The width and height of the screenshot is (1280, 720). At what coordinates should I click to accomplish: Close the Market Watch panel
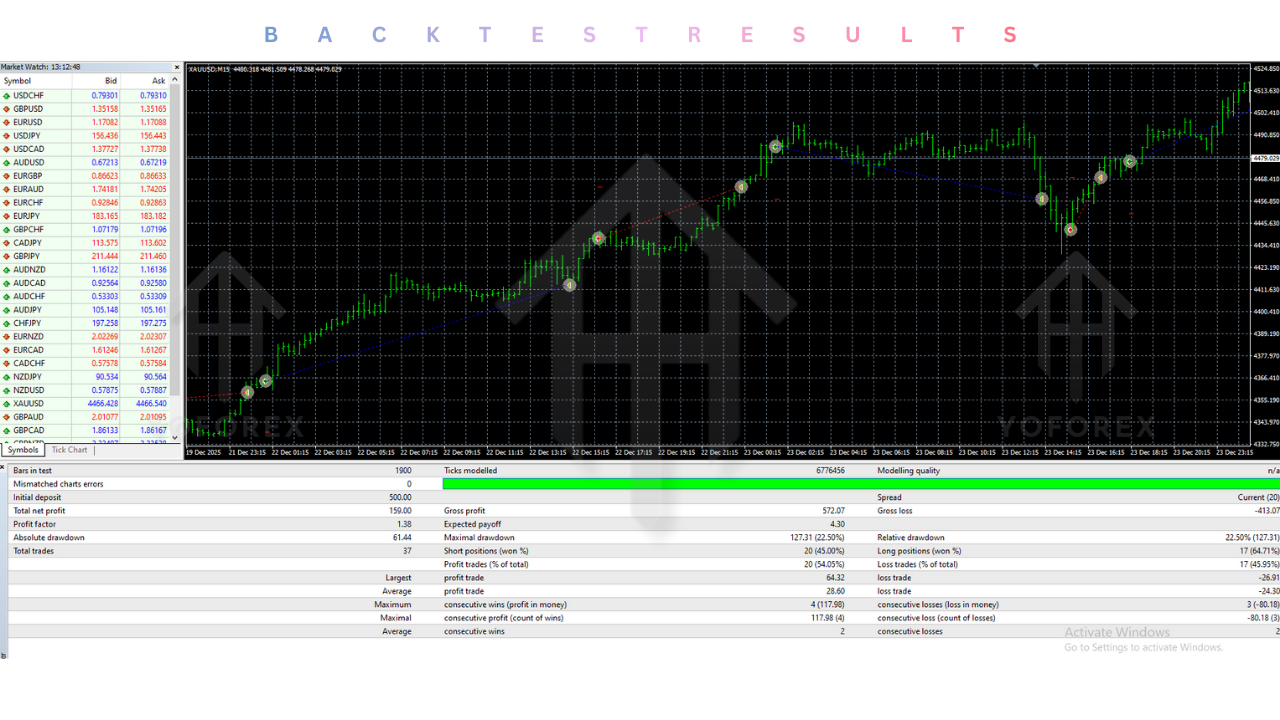tap(177, 67)
